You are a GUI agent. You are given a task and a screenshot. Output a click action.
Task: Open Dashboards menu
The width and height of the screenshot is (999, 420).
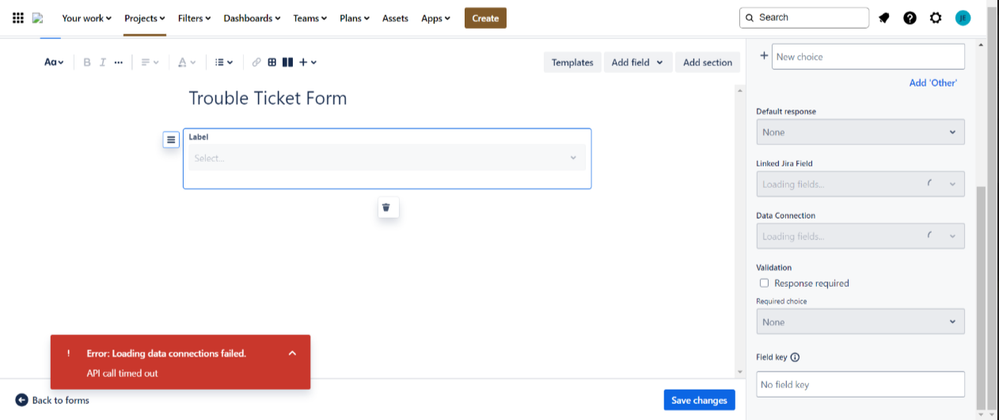[252, 18]
